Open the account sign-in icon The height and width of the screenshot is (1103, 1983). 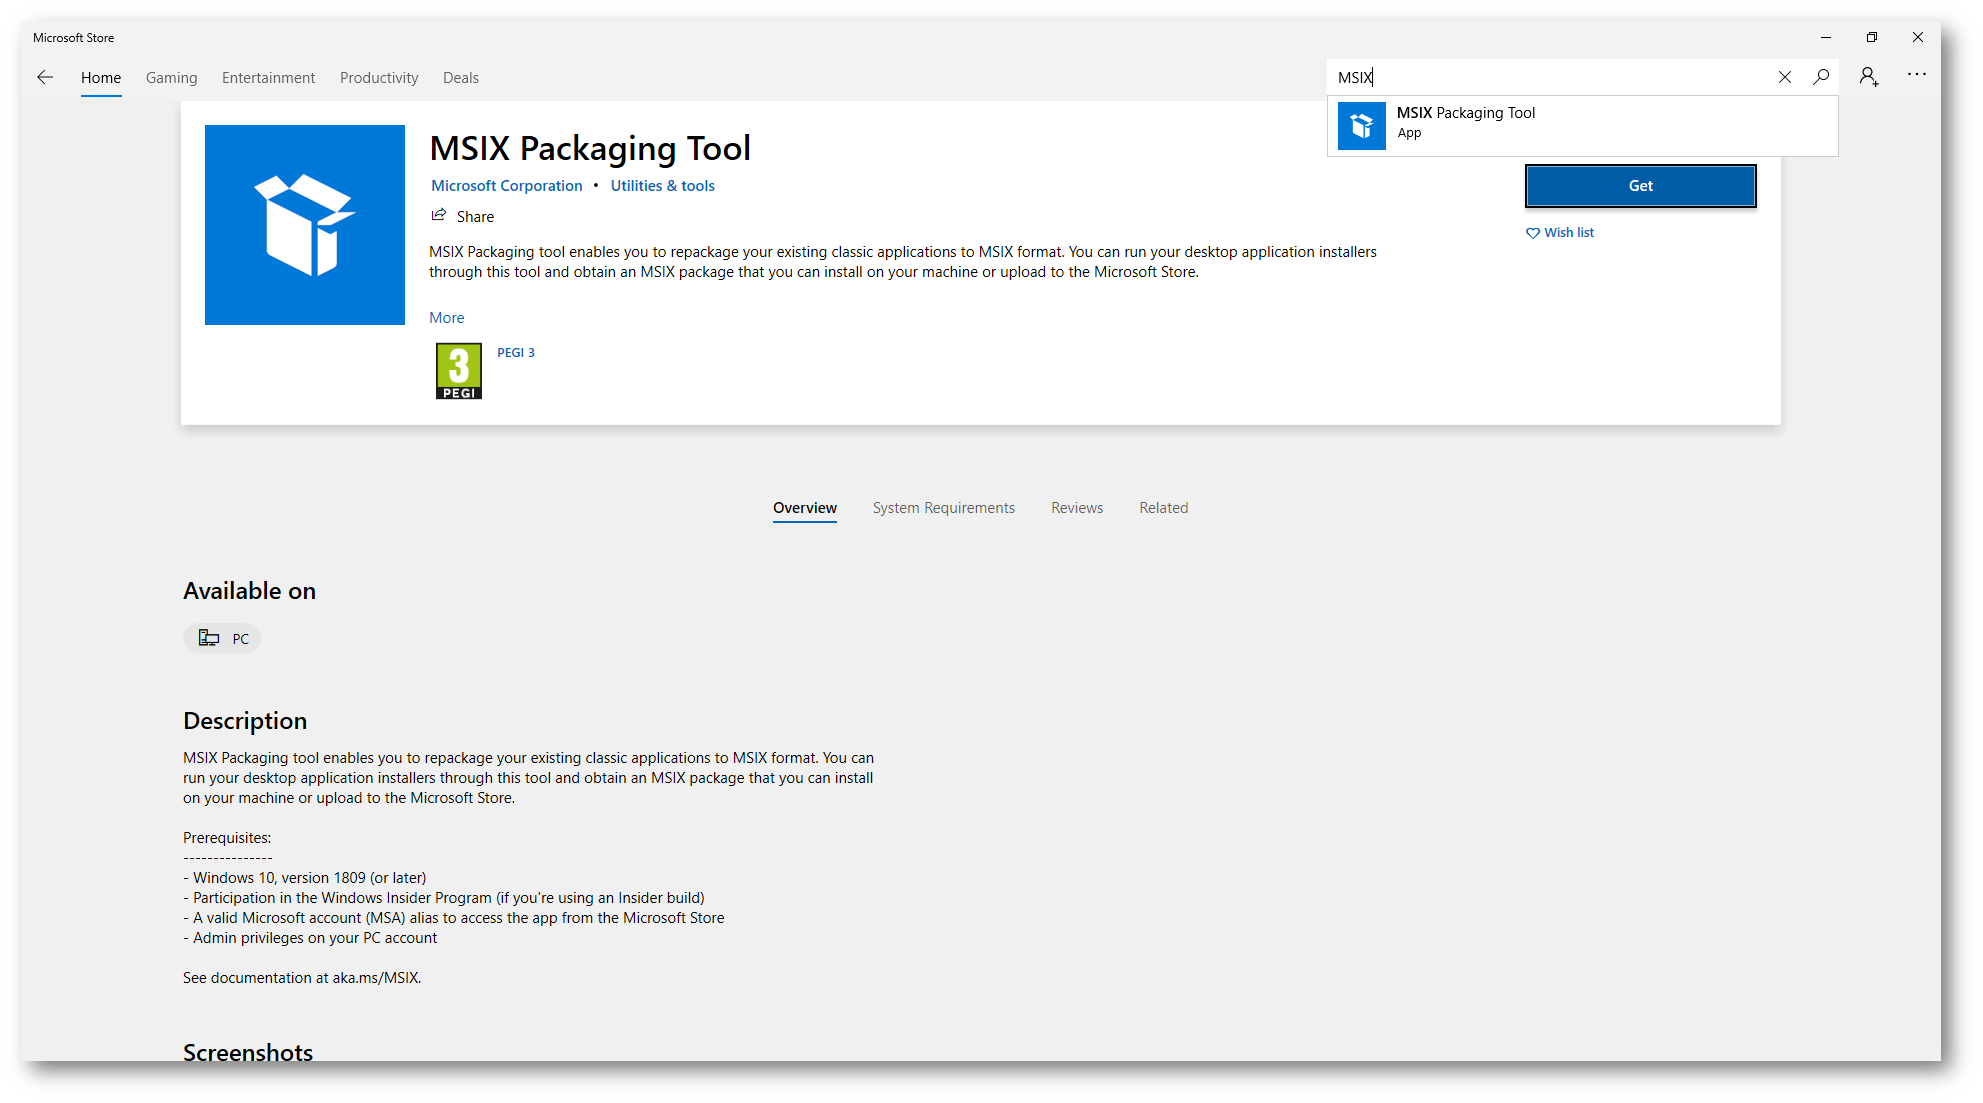[1869, 77]
